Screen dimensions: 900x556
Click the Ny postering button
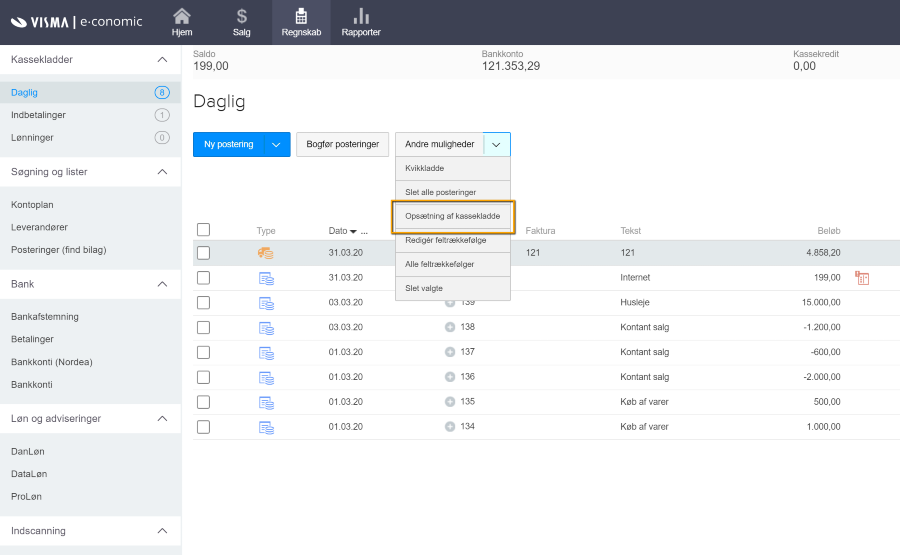(228, 145)
